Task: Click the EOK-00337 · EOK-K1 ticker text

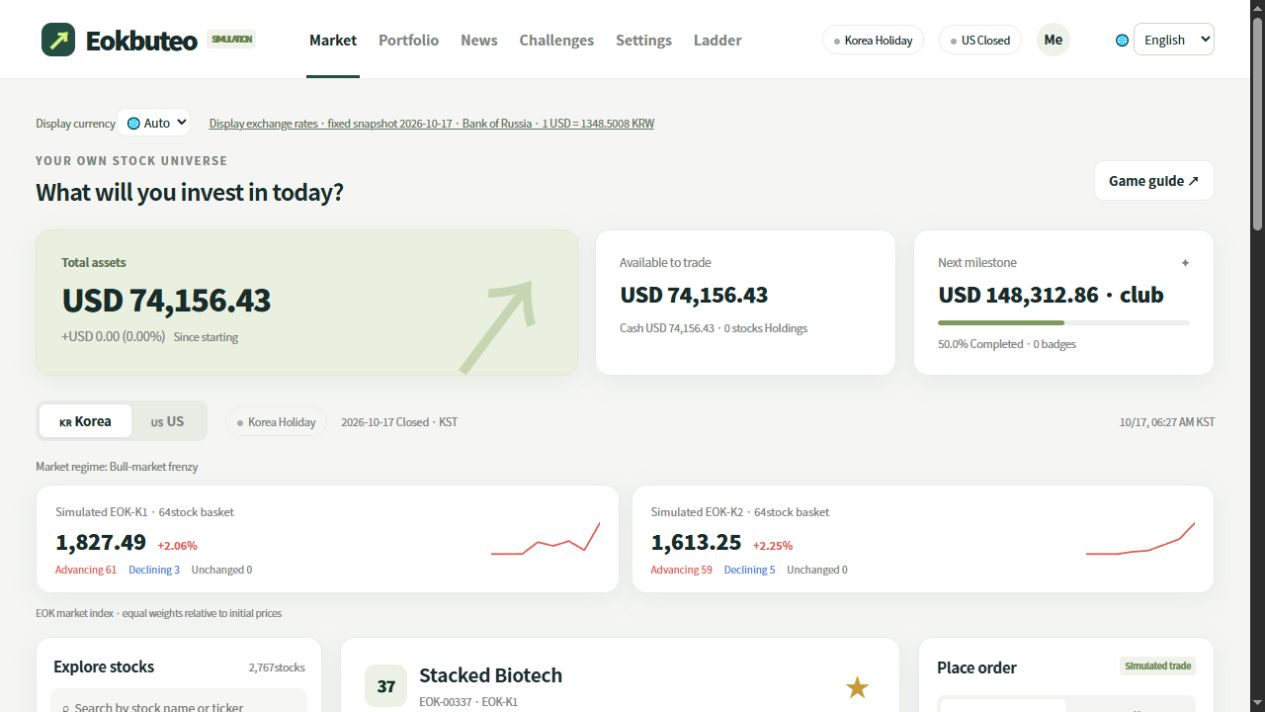Action: click(469, 702)
